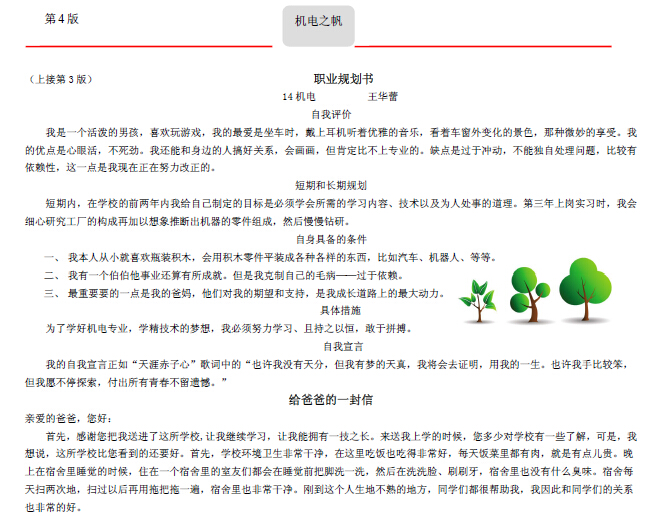
Task: Click the 第4版 page label
Action: 62,19
